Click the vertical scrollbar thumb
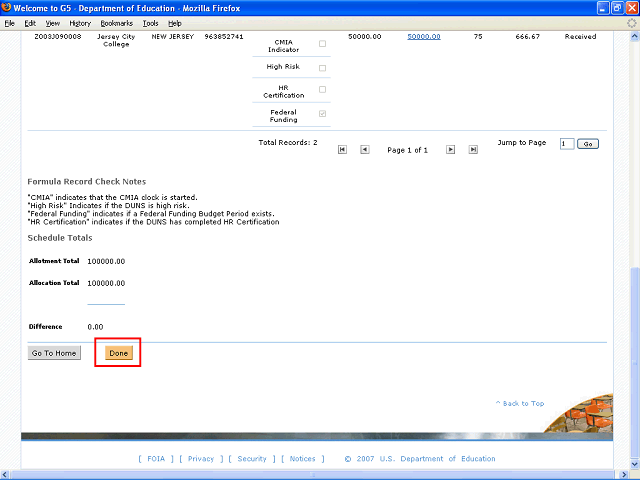Image resolution: width=640 pixels, height=480 pixels. pyautogui.click(x=635, y=363)
